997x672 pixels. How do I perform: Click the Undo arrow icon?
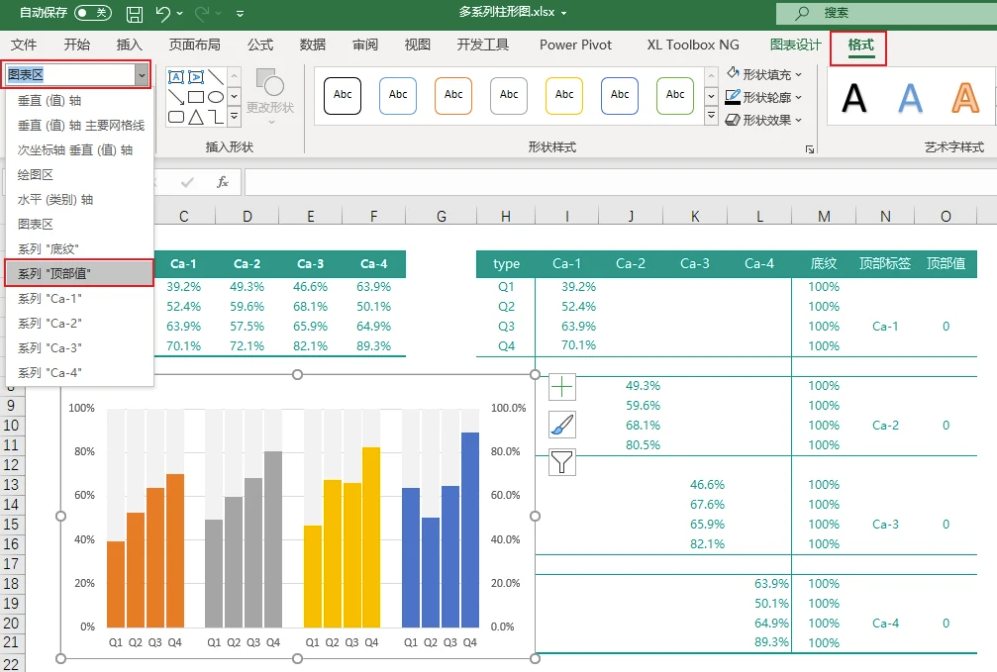click(x=163, y=14)
